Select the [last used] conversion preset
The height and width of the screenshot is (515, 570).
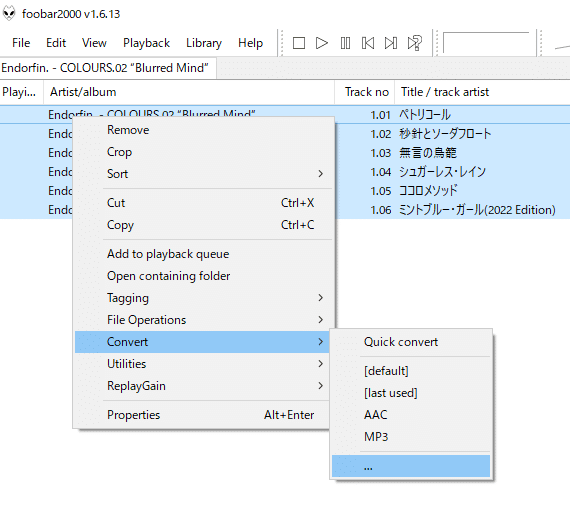click(411, 393)
